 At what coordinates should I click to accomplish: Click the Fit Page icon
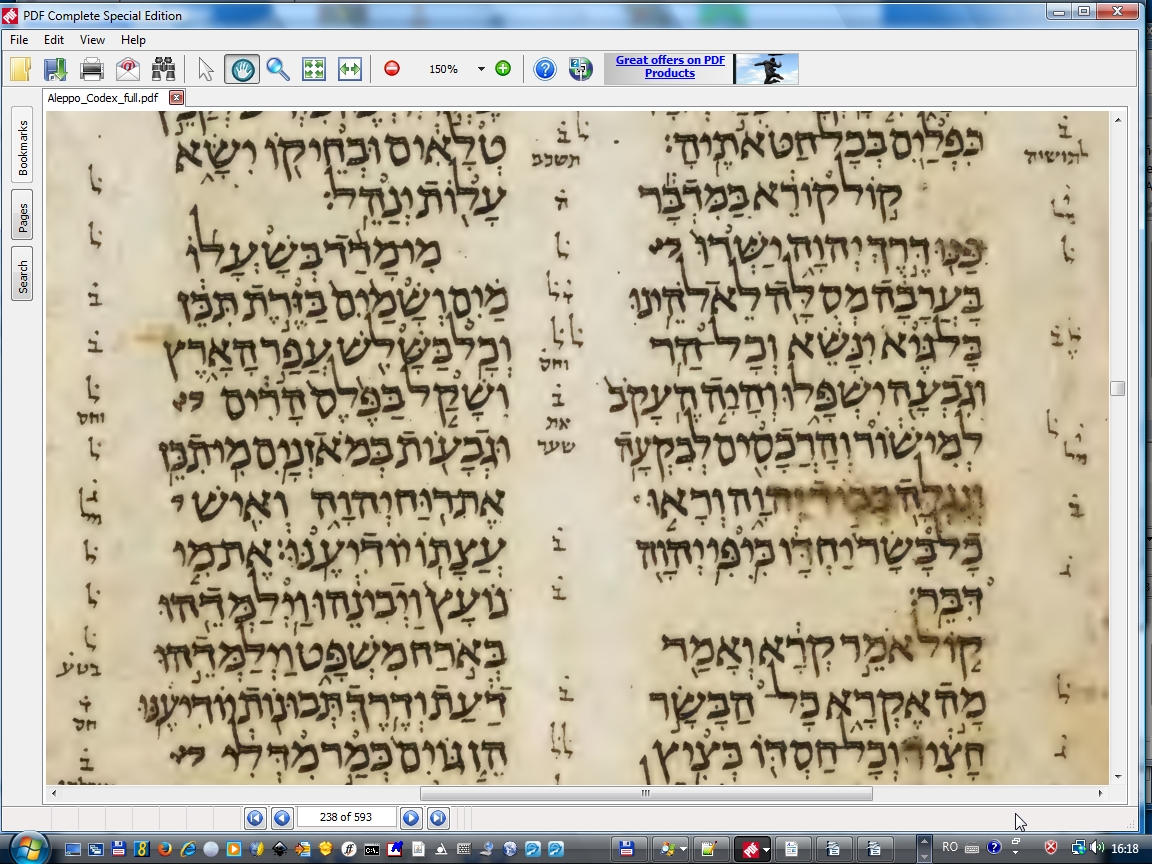pyautogui.click(x=314, y=69)
